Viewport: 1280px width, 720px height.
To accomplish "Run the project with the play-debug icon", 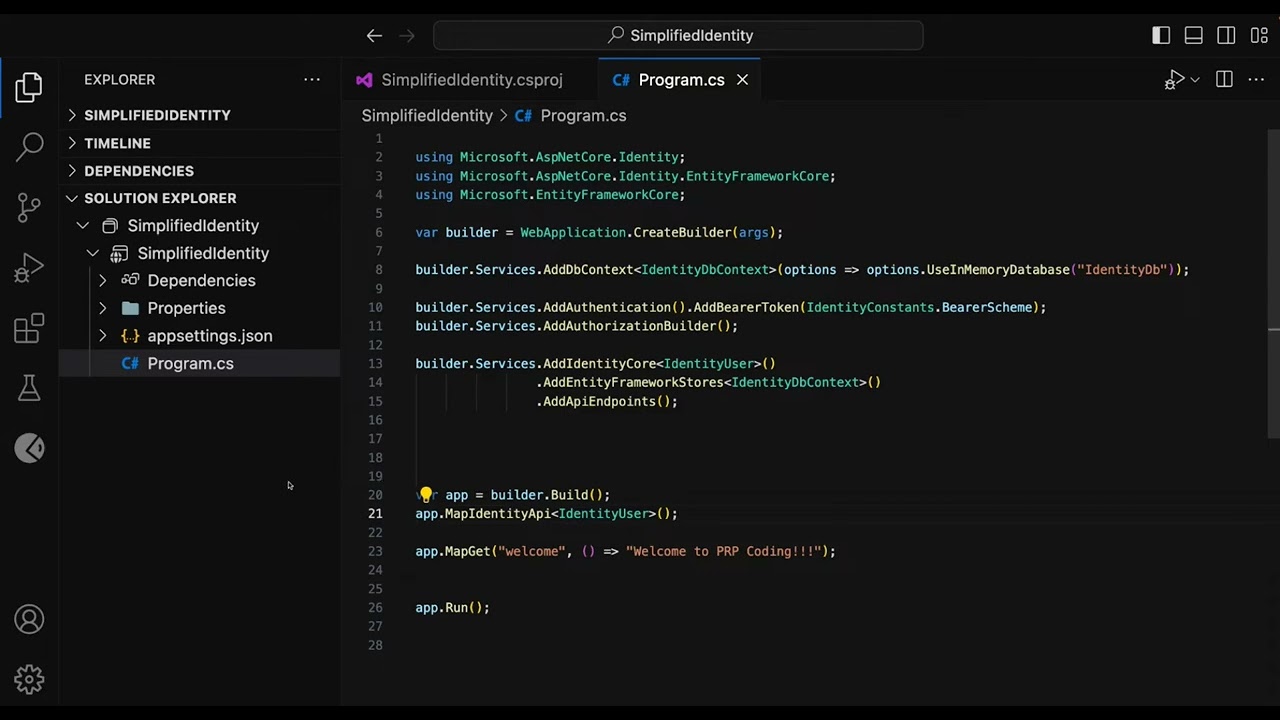I will click(1175, 80).
